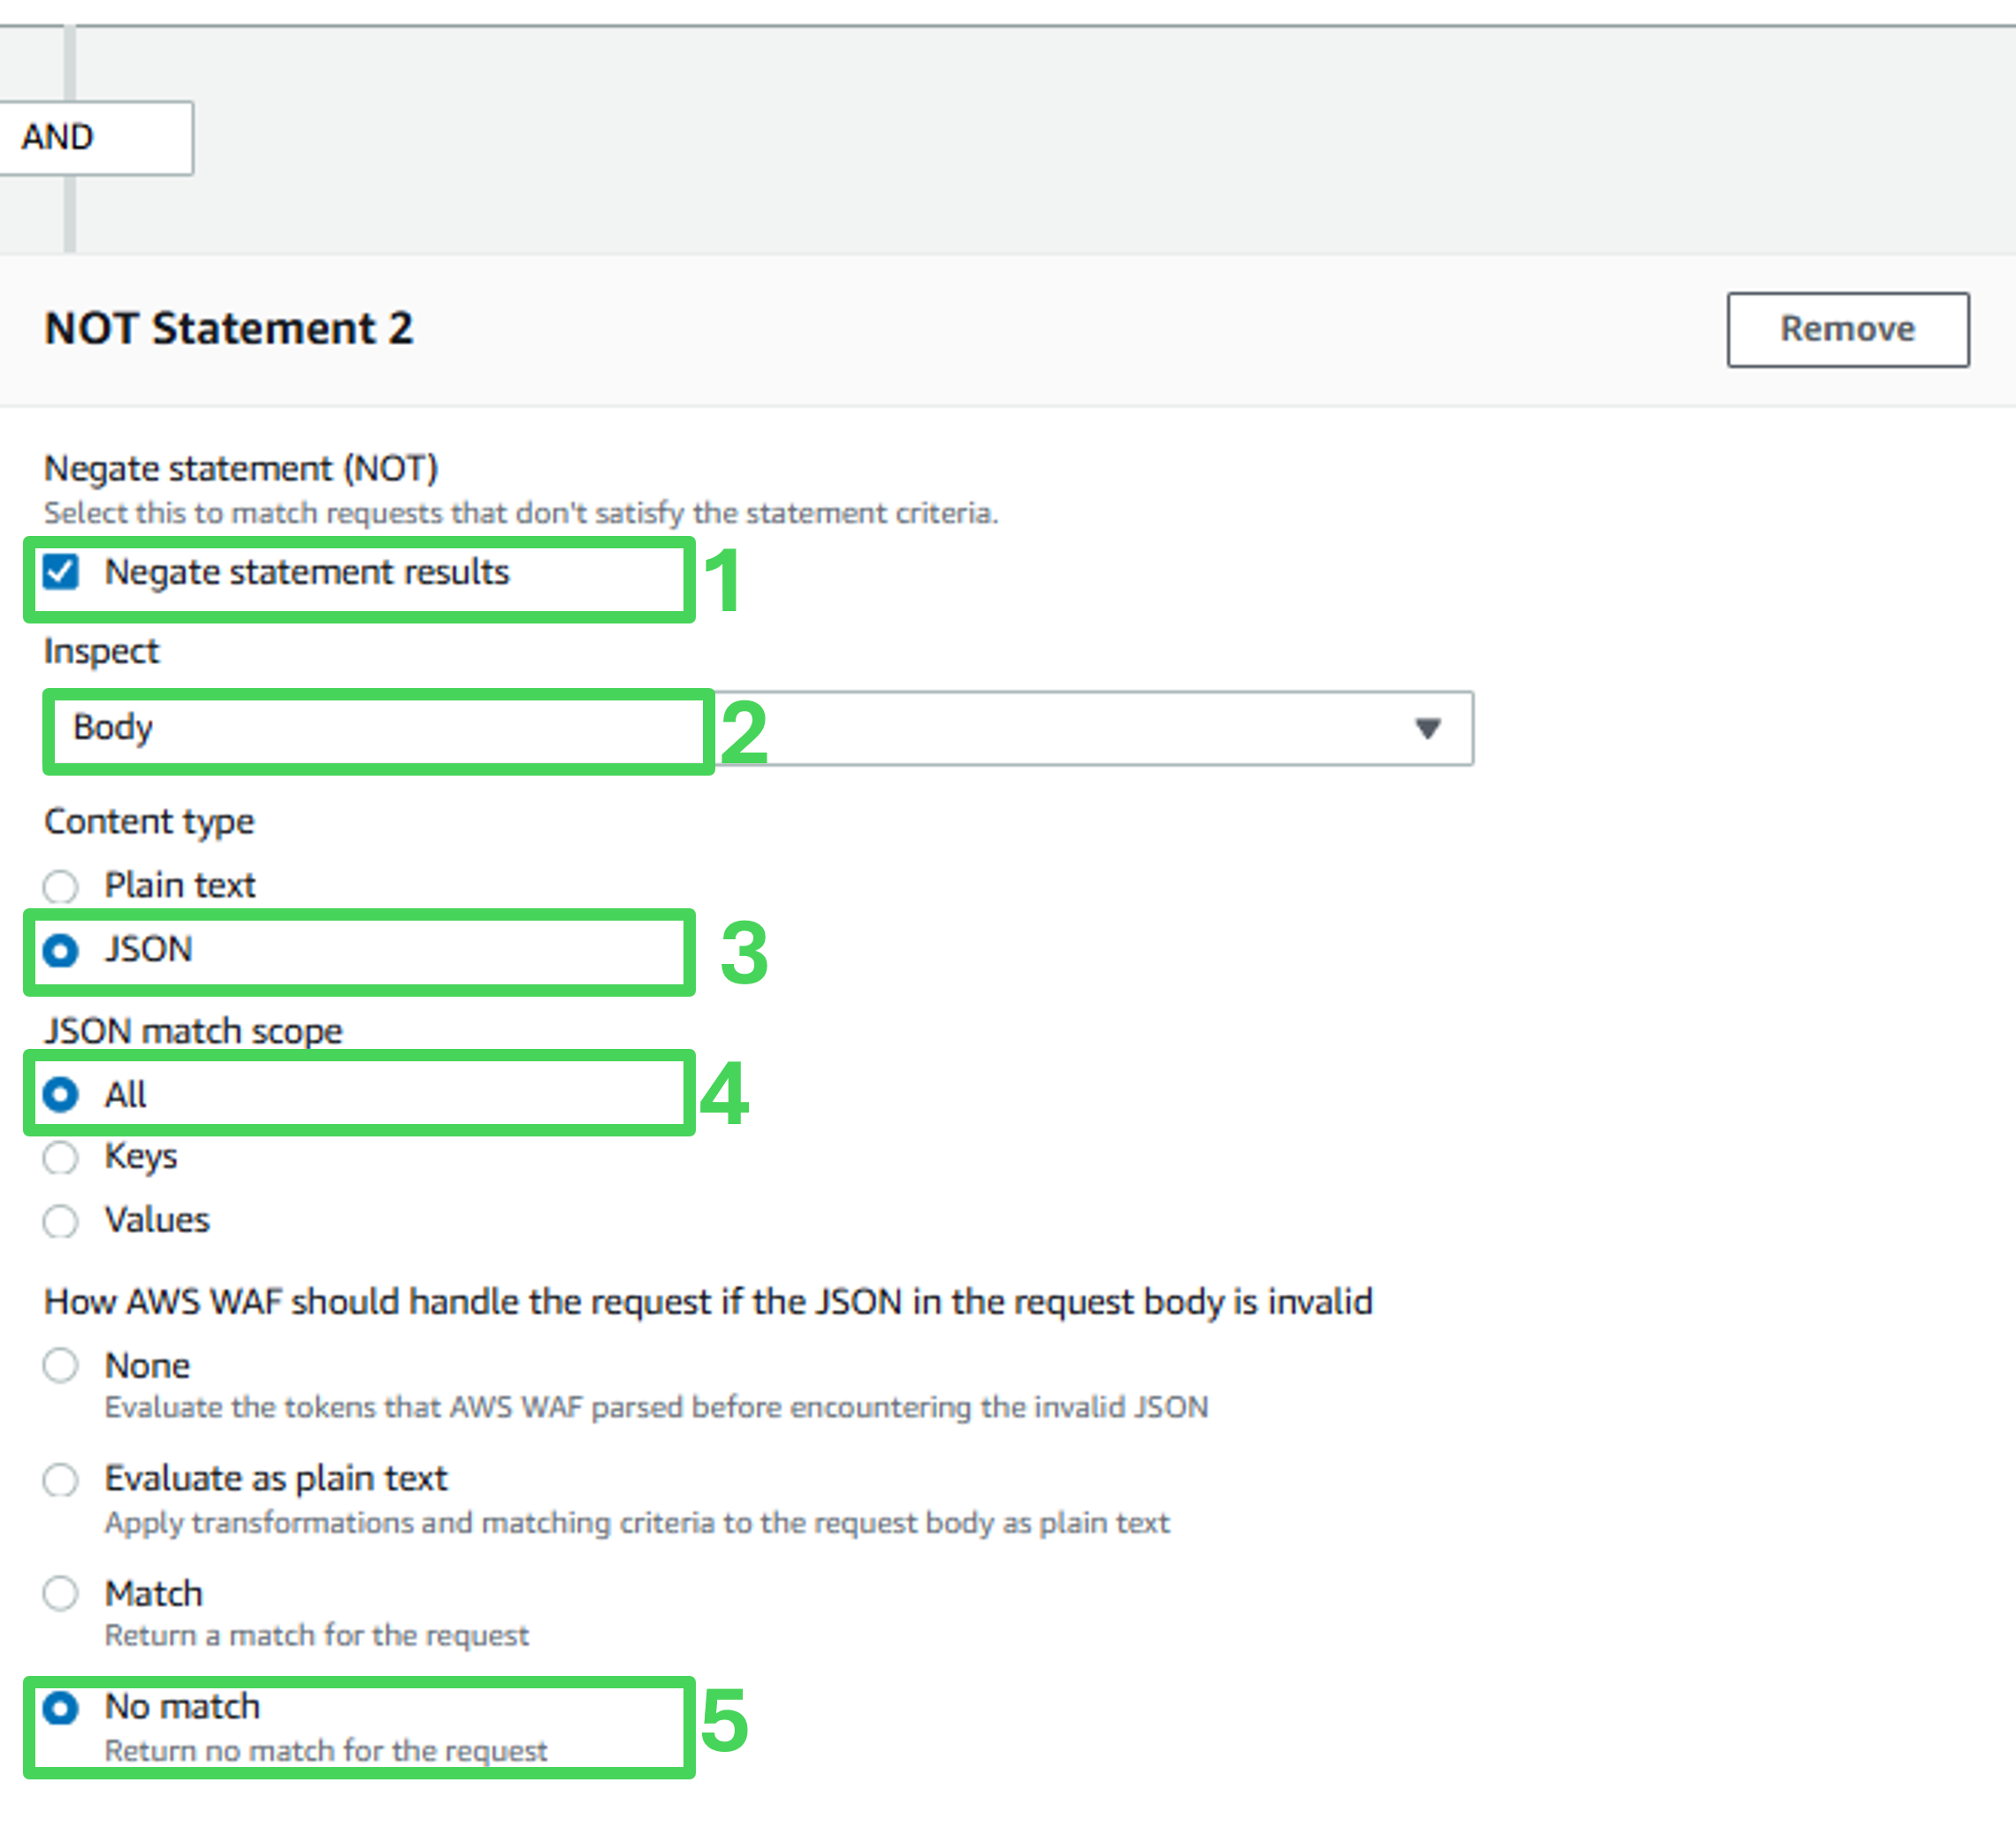Uncheck Negate statement results checkbox
Screen dimensions: 2016x1836
coord(61,572)
